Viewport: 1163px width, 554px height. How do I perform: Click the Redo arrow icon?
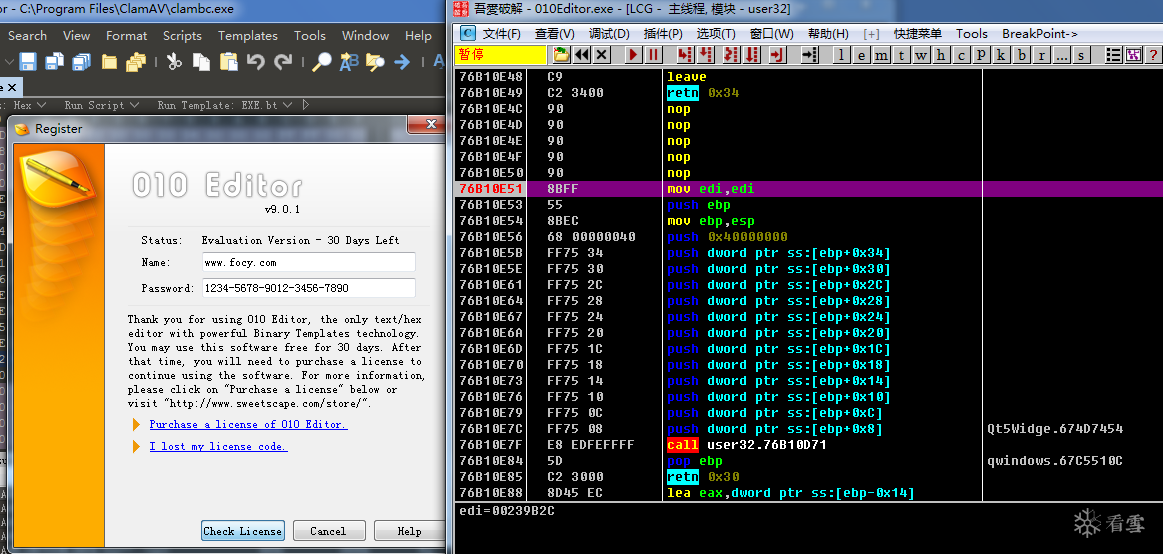(283, 62)
